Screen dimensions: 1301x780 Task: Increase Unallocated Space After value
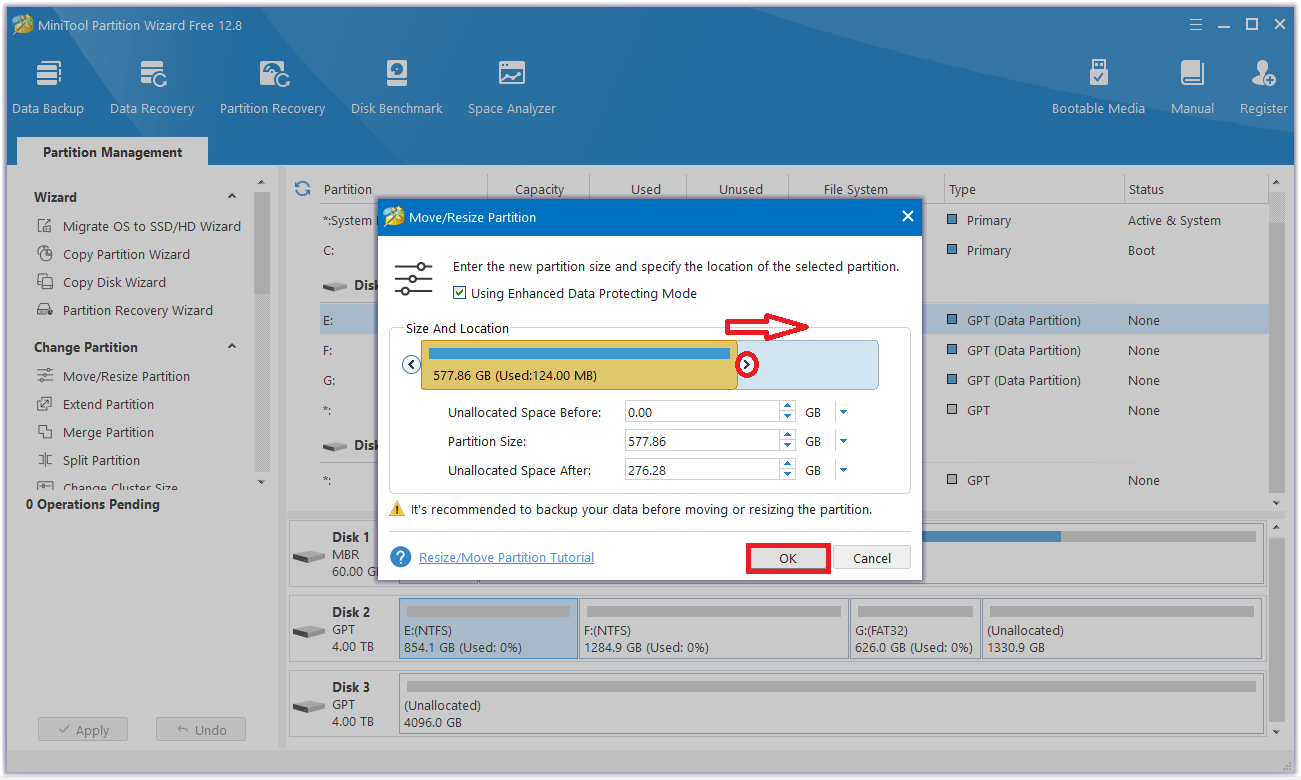click(788, 465)
